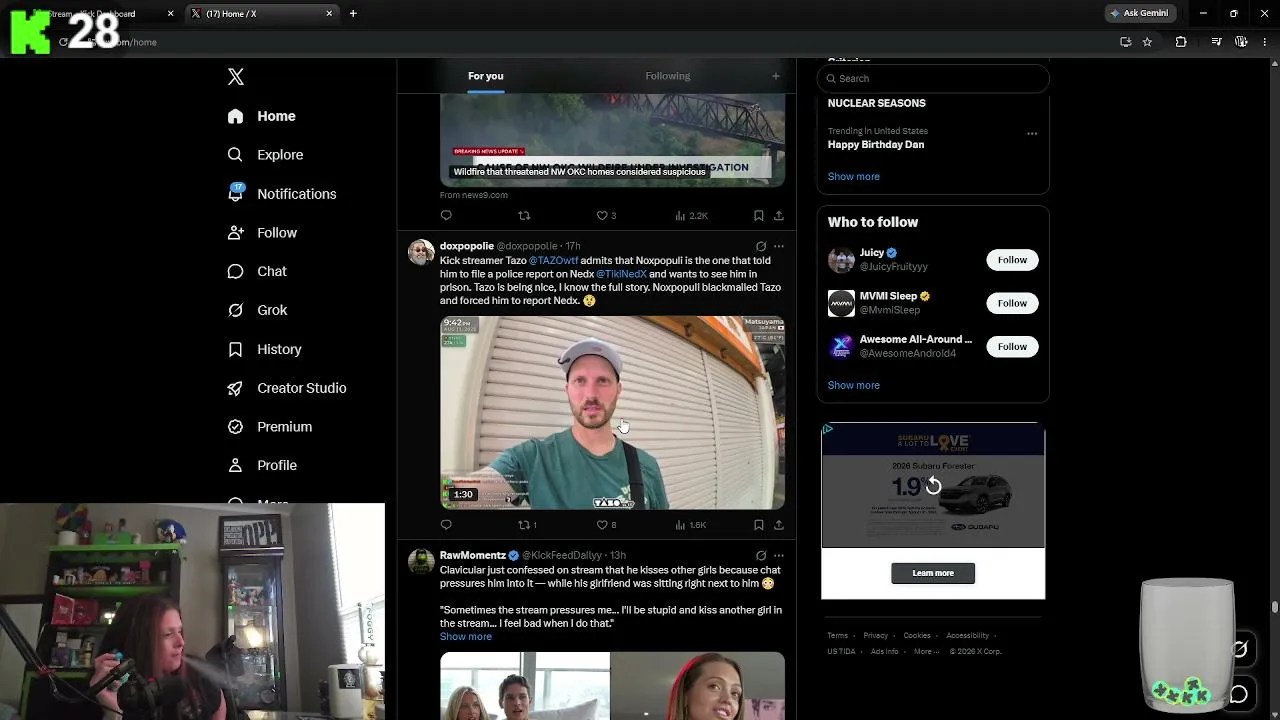The image size is (1280, 720).
Task: Click into the Search field
Action: [x=933, y=78]
